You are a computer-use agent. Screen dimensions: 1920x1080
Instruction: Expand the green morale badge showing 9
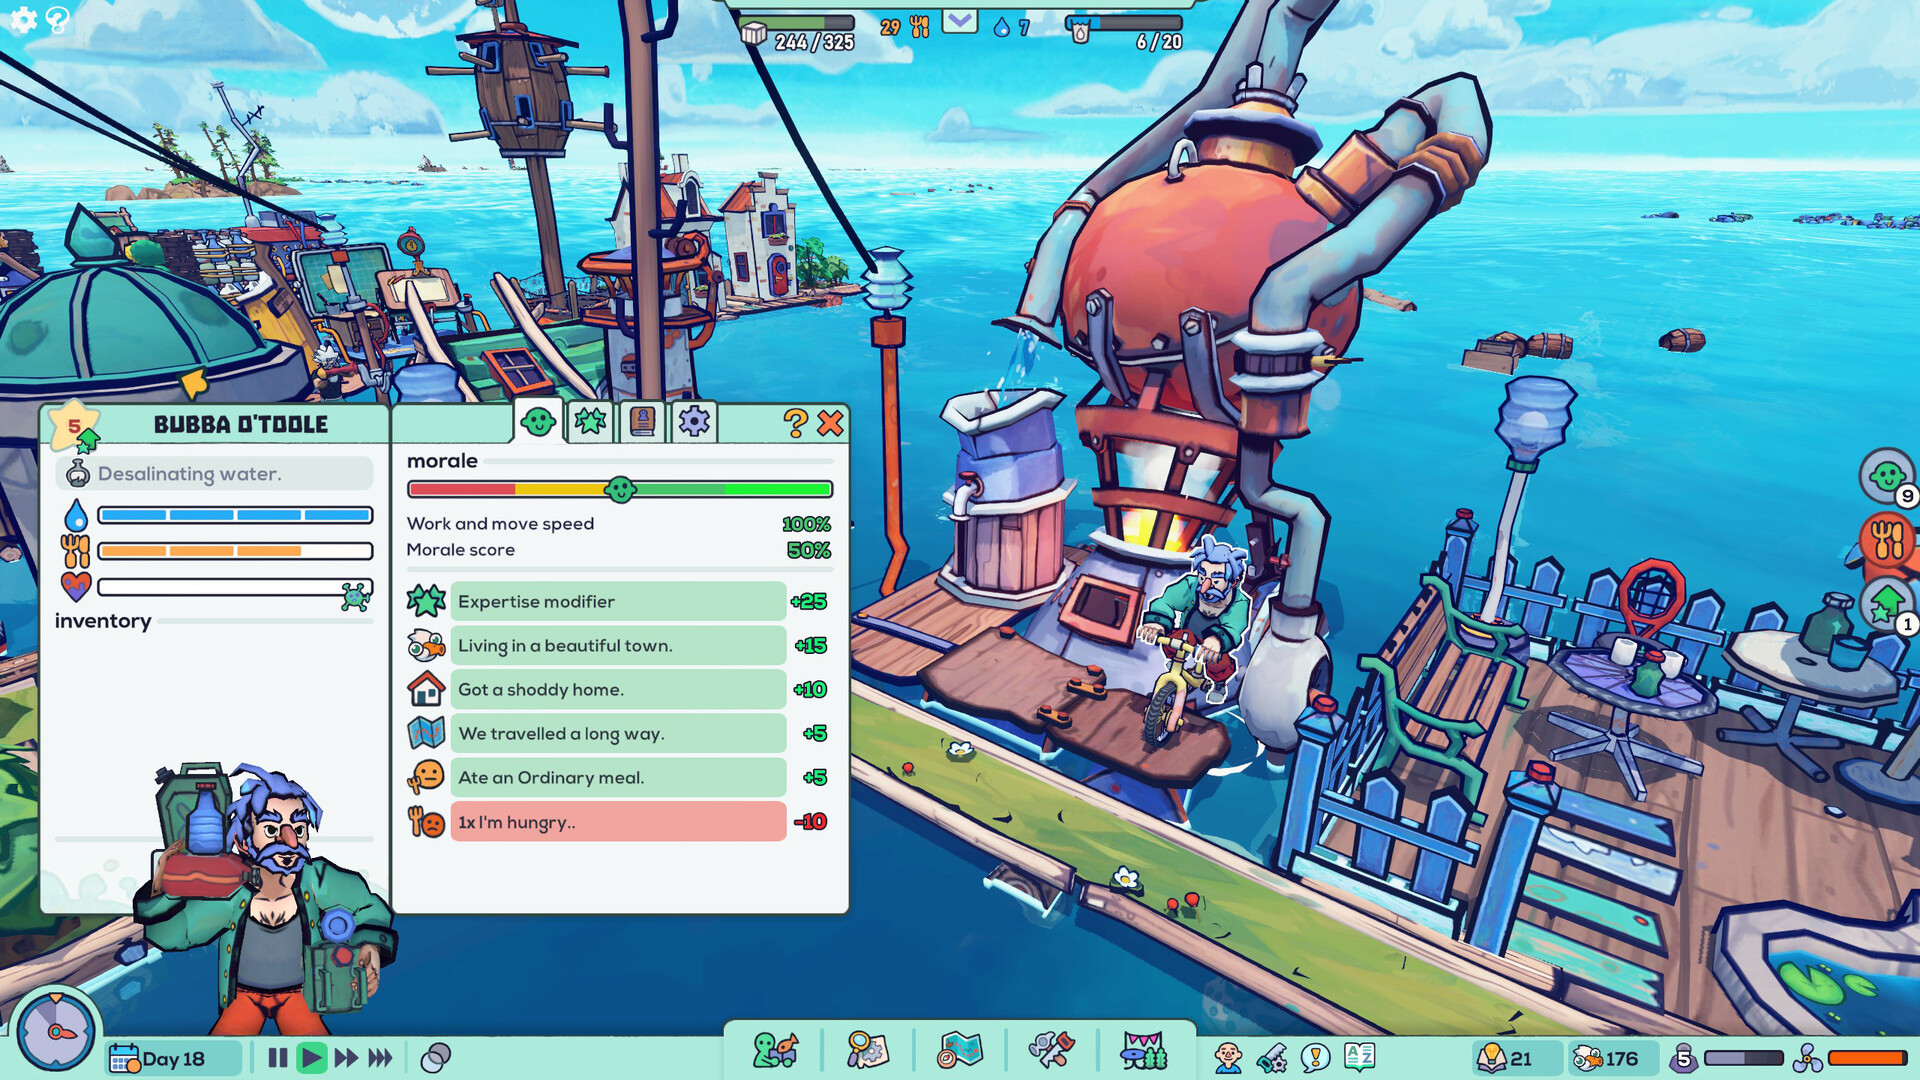[x=1884, y=478]
